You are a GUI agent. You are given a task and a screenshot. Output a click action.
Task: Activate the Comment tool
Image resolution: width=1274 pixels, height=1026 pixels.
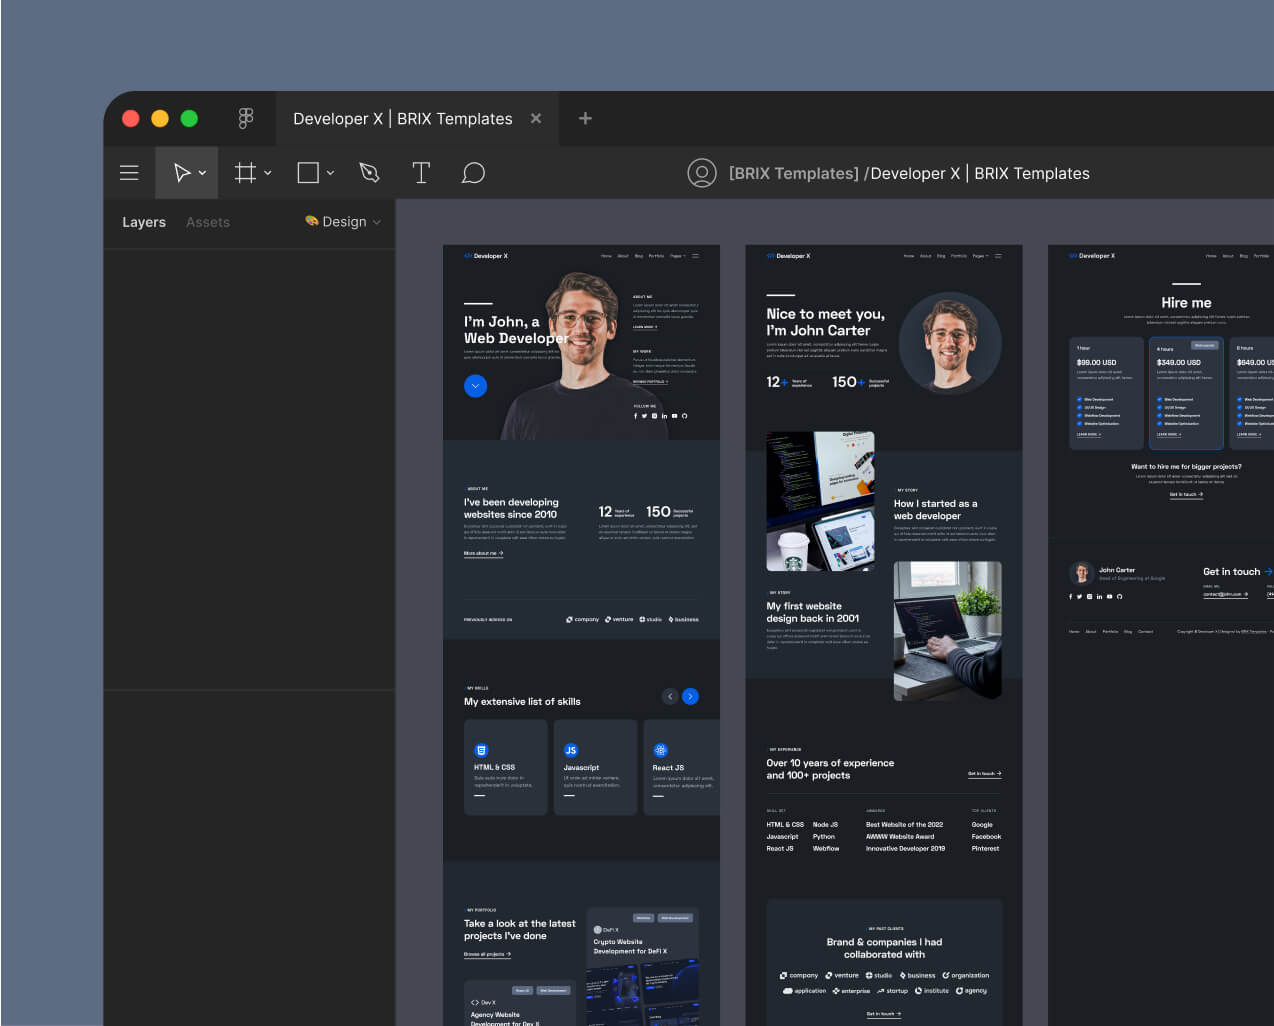[473, 172]
